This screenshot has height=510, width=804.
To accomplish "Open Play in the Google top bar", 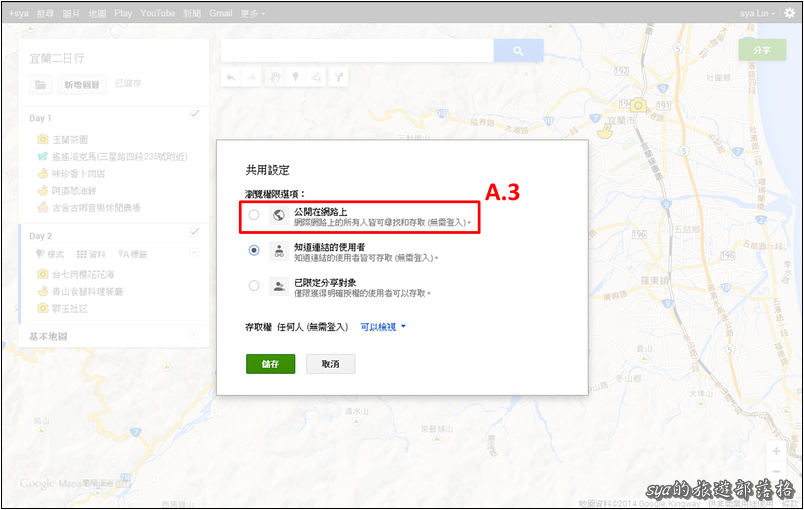I will pyautogui.click(x=123, y=13).
